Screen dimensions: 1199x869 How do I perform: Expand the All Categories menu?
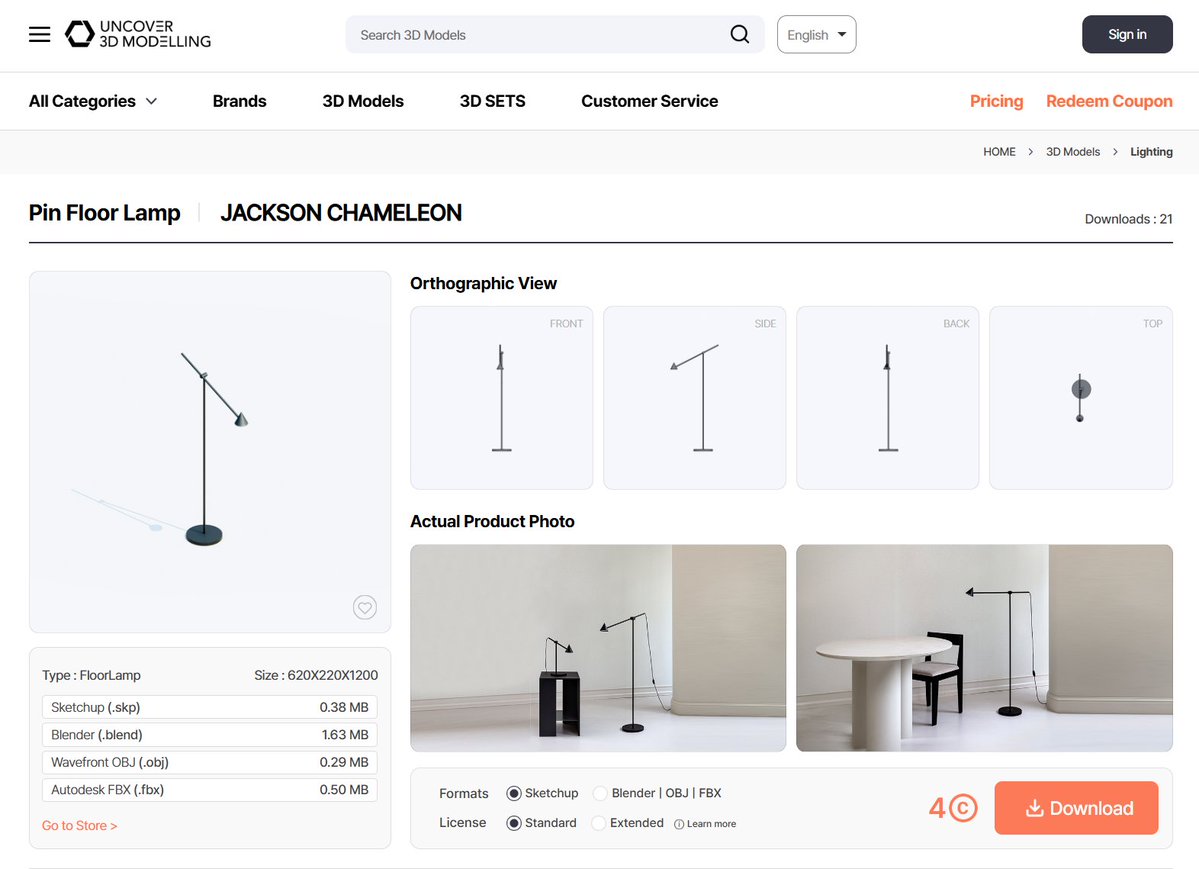click(93, 101)
